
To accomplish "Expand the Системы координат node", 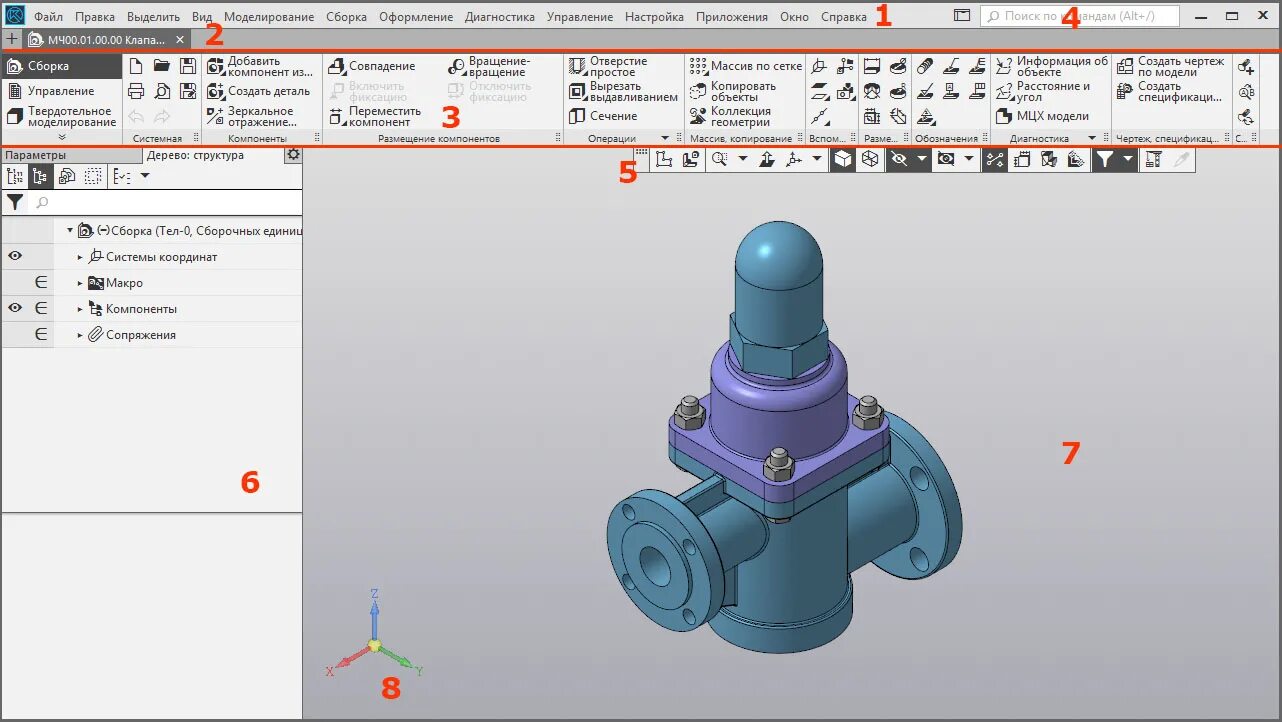I will [x=81, y=257].
